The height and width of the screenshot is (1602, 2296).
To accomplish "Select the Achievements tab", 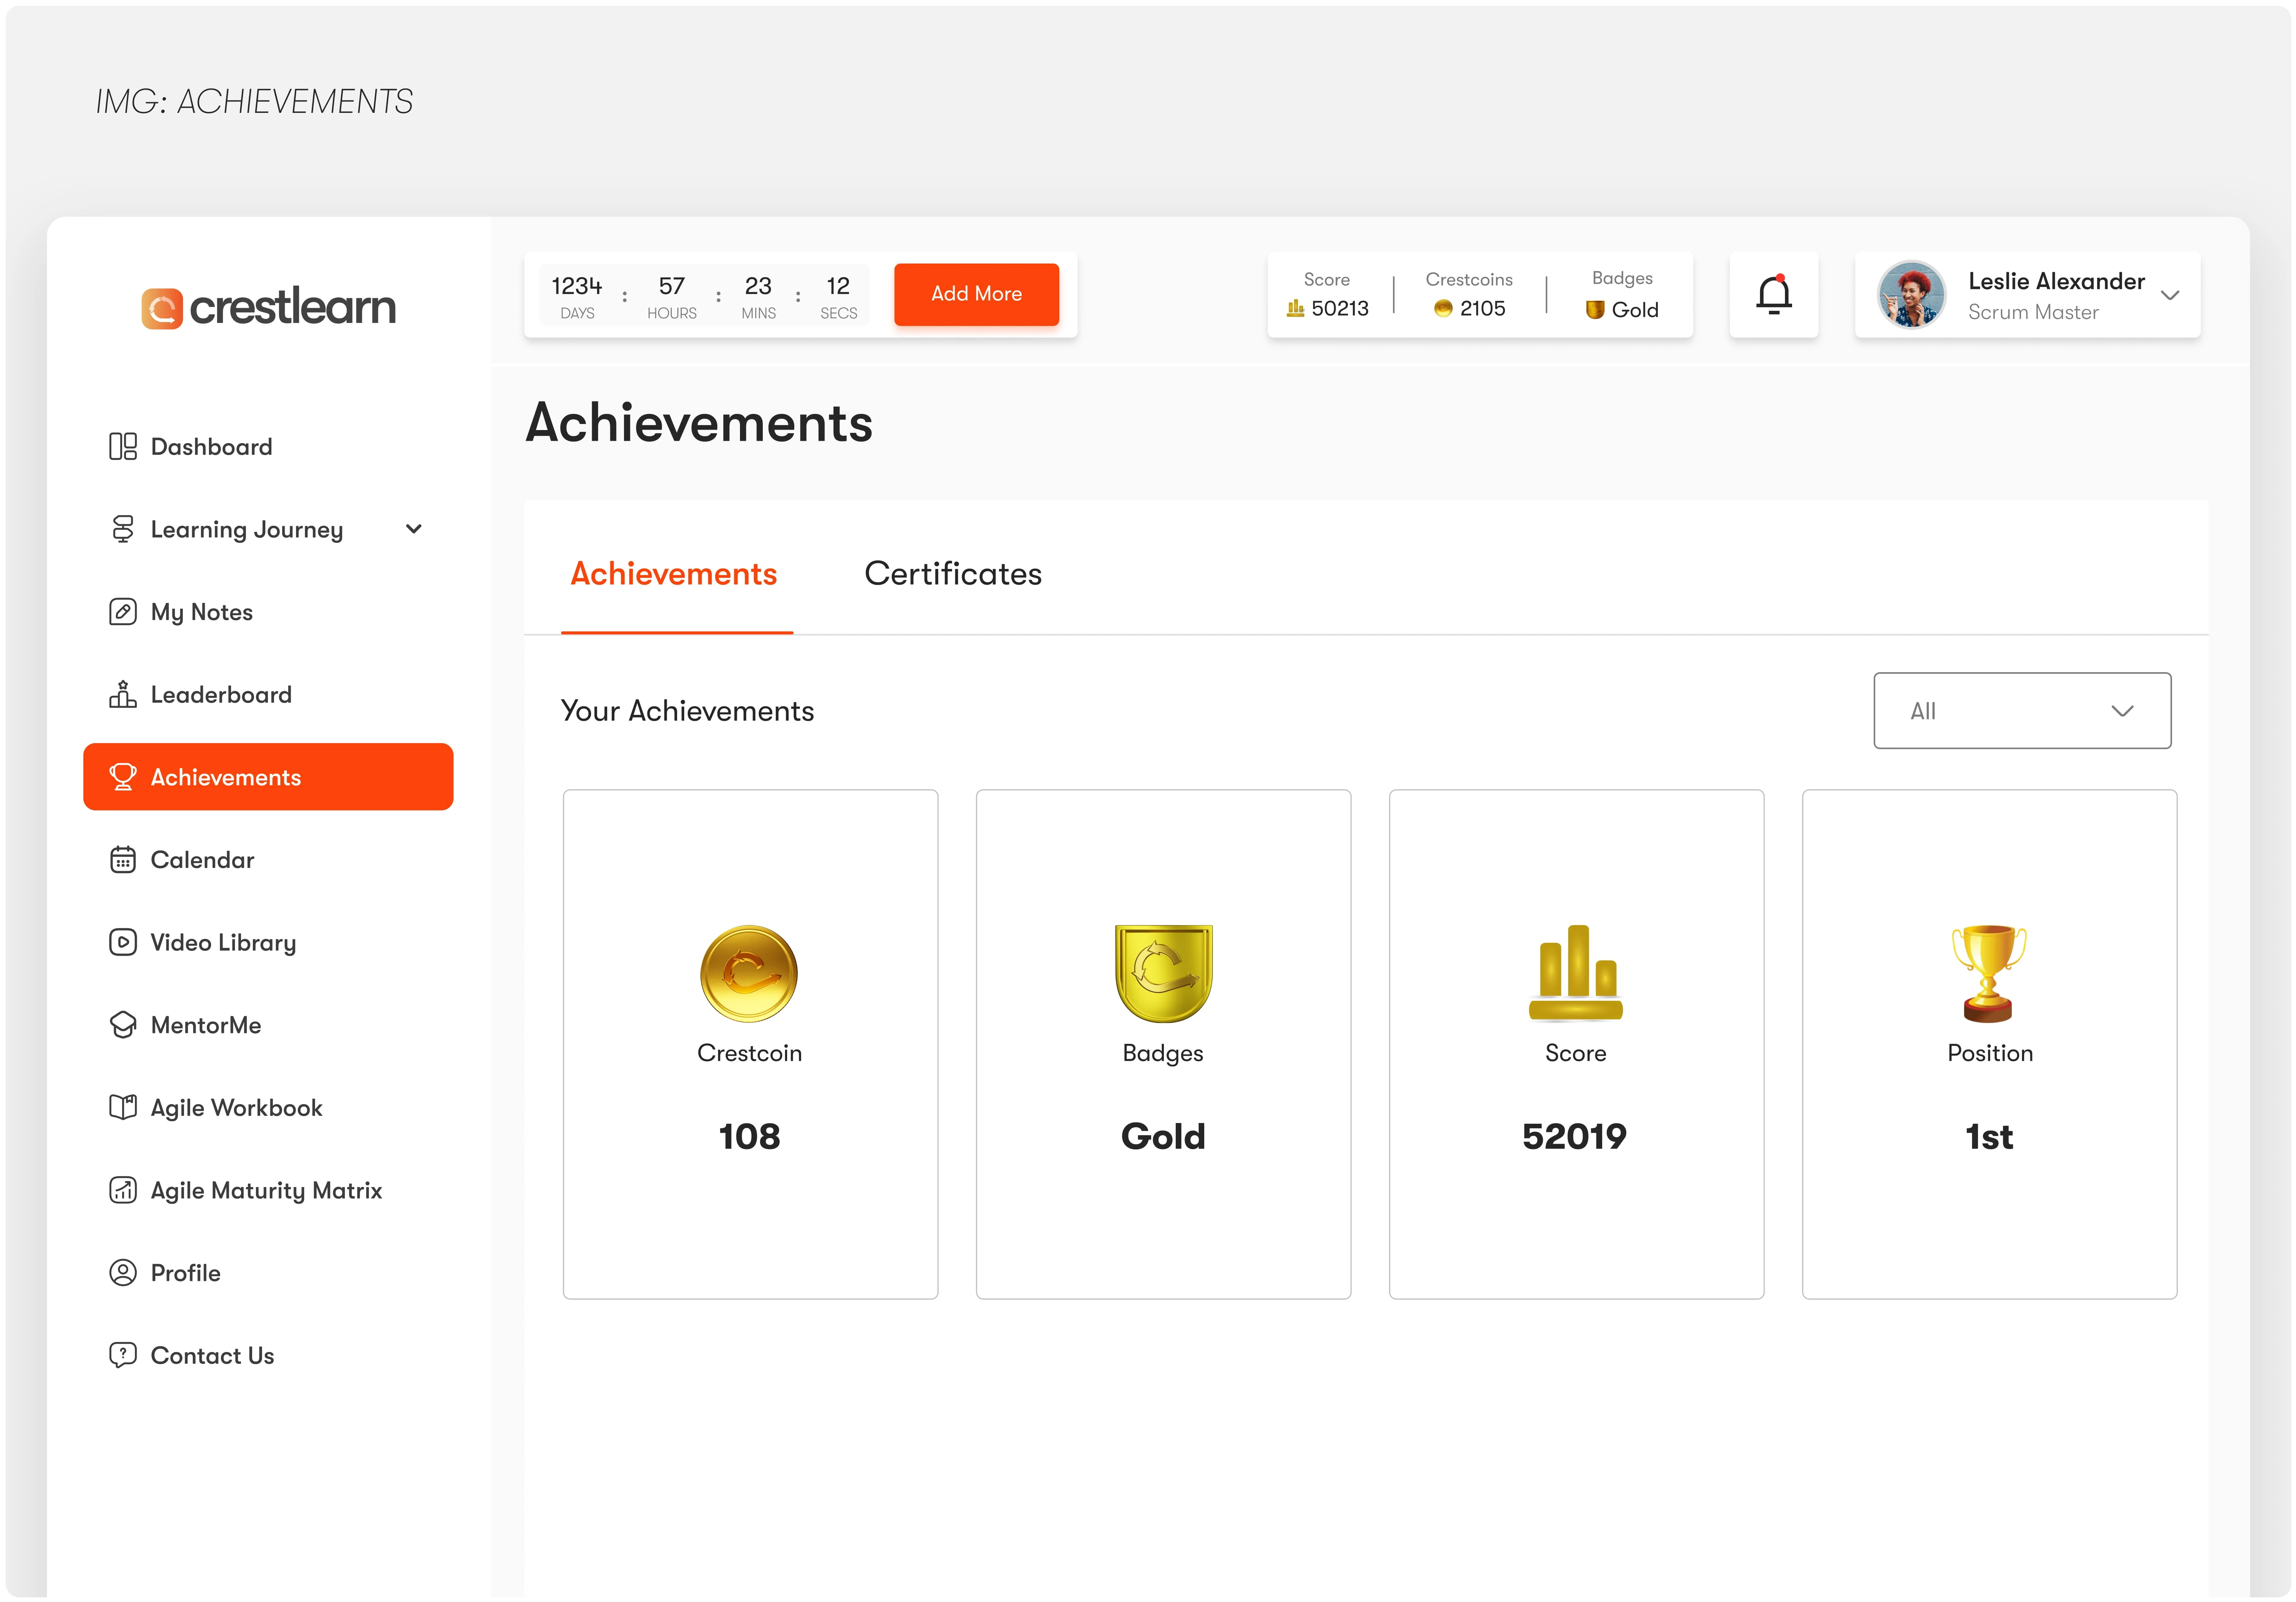I will tap(674, 574).
